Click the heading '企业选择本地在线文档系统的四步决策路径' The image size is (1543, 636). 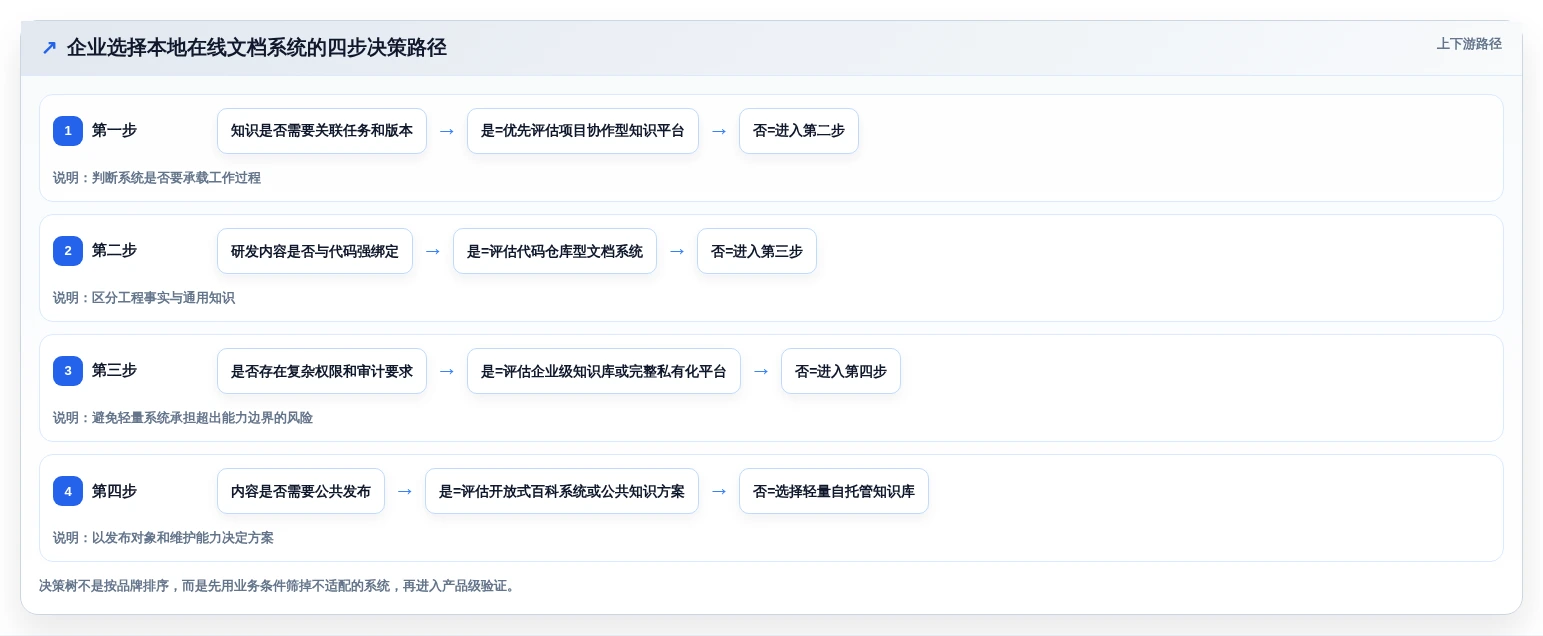click(x=257, y=48)
